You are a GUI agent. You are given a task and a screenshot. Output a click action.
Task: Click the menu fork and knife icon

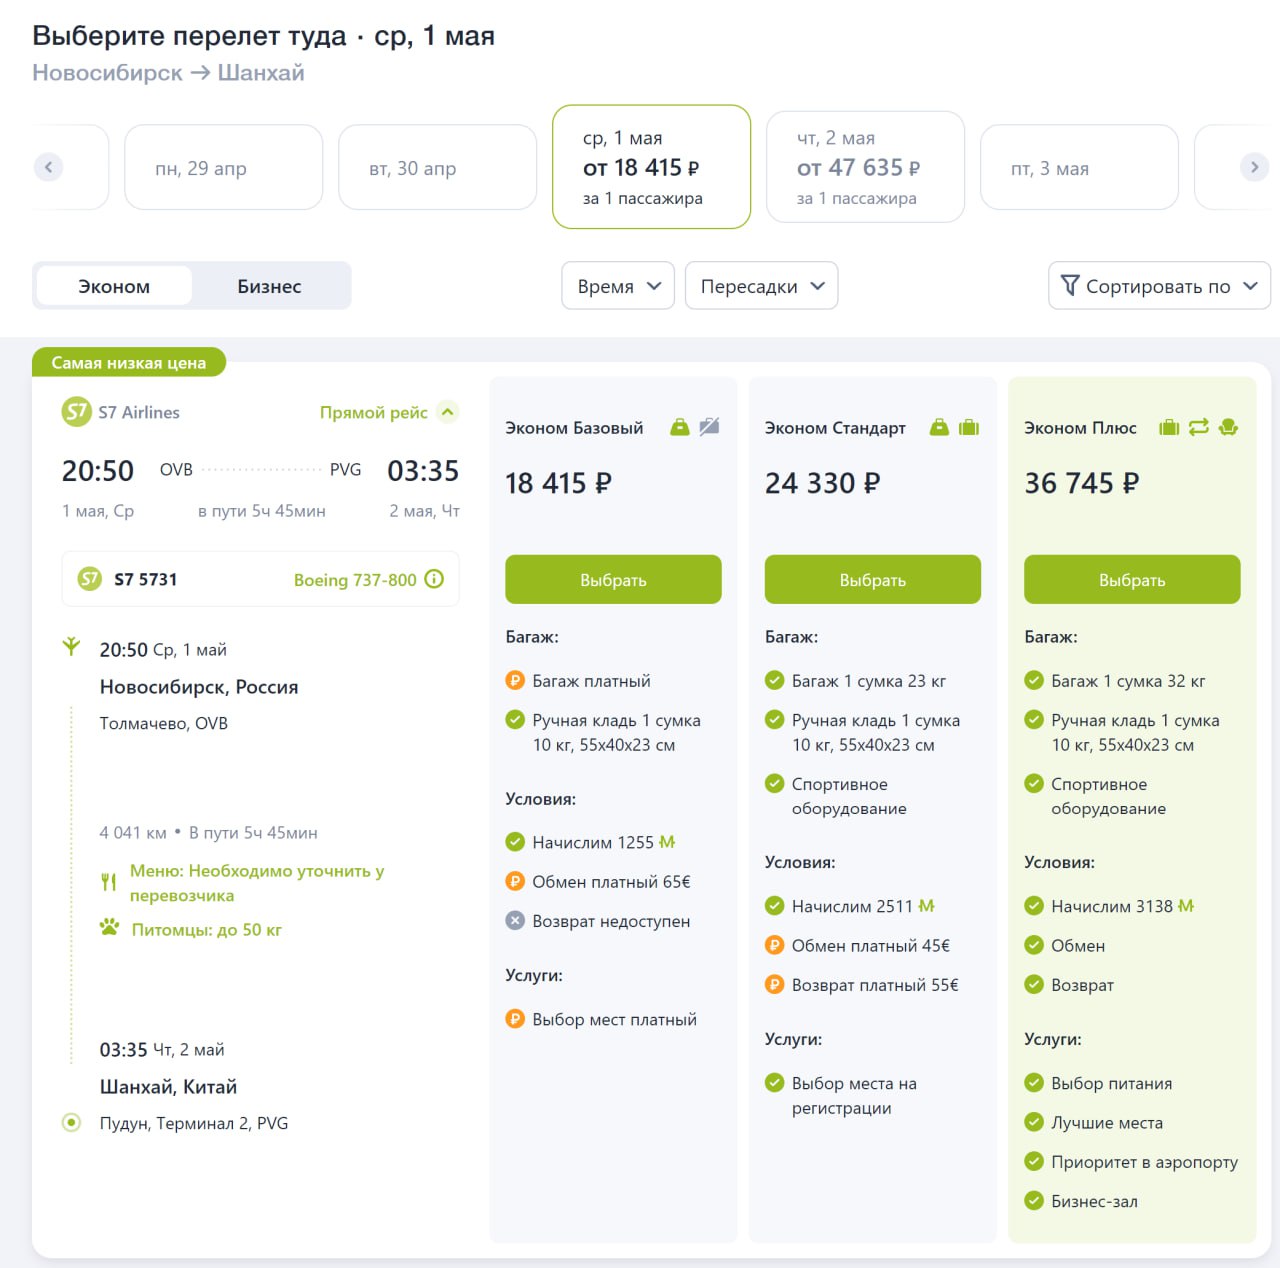coord(109,882)
